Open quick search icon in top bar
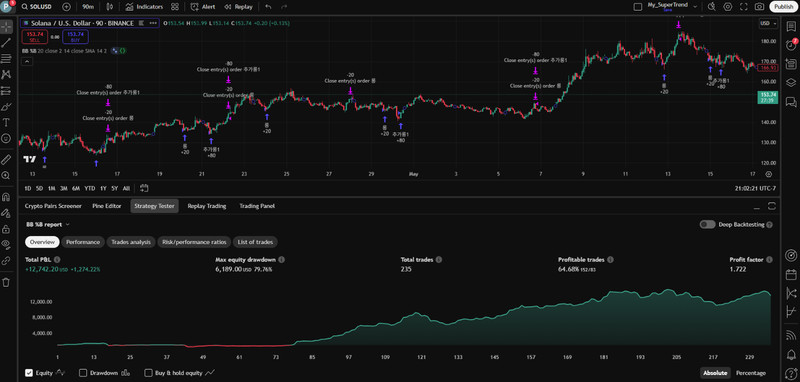The width and height of the screenshot is (800, 382). pyautogui.click(x=712, y=7)
